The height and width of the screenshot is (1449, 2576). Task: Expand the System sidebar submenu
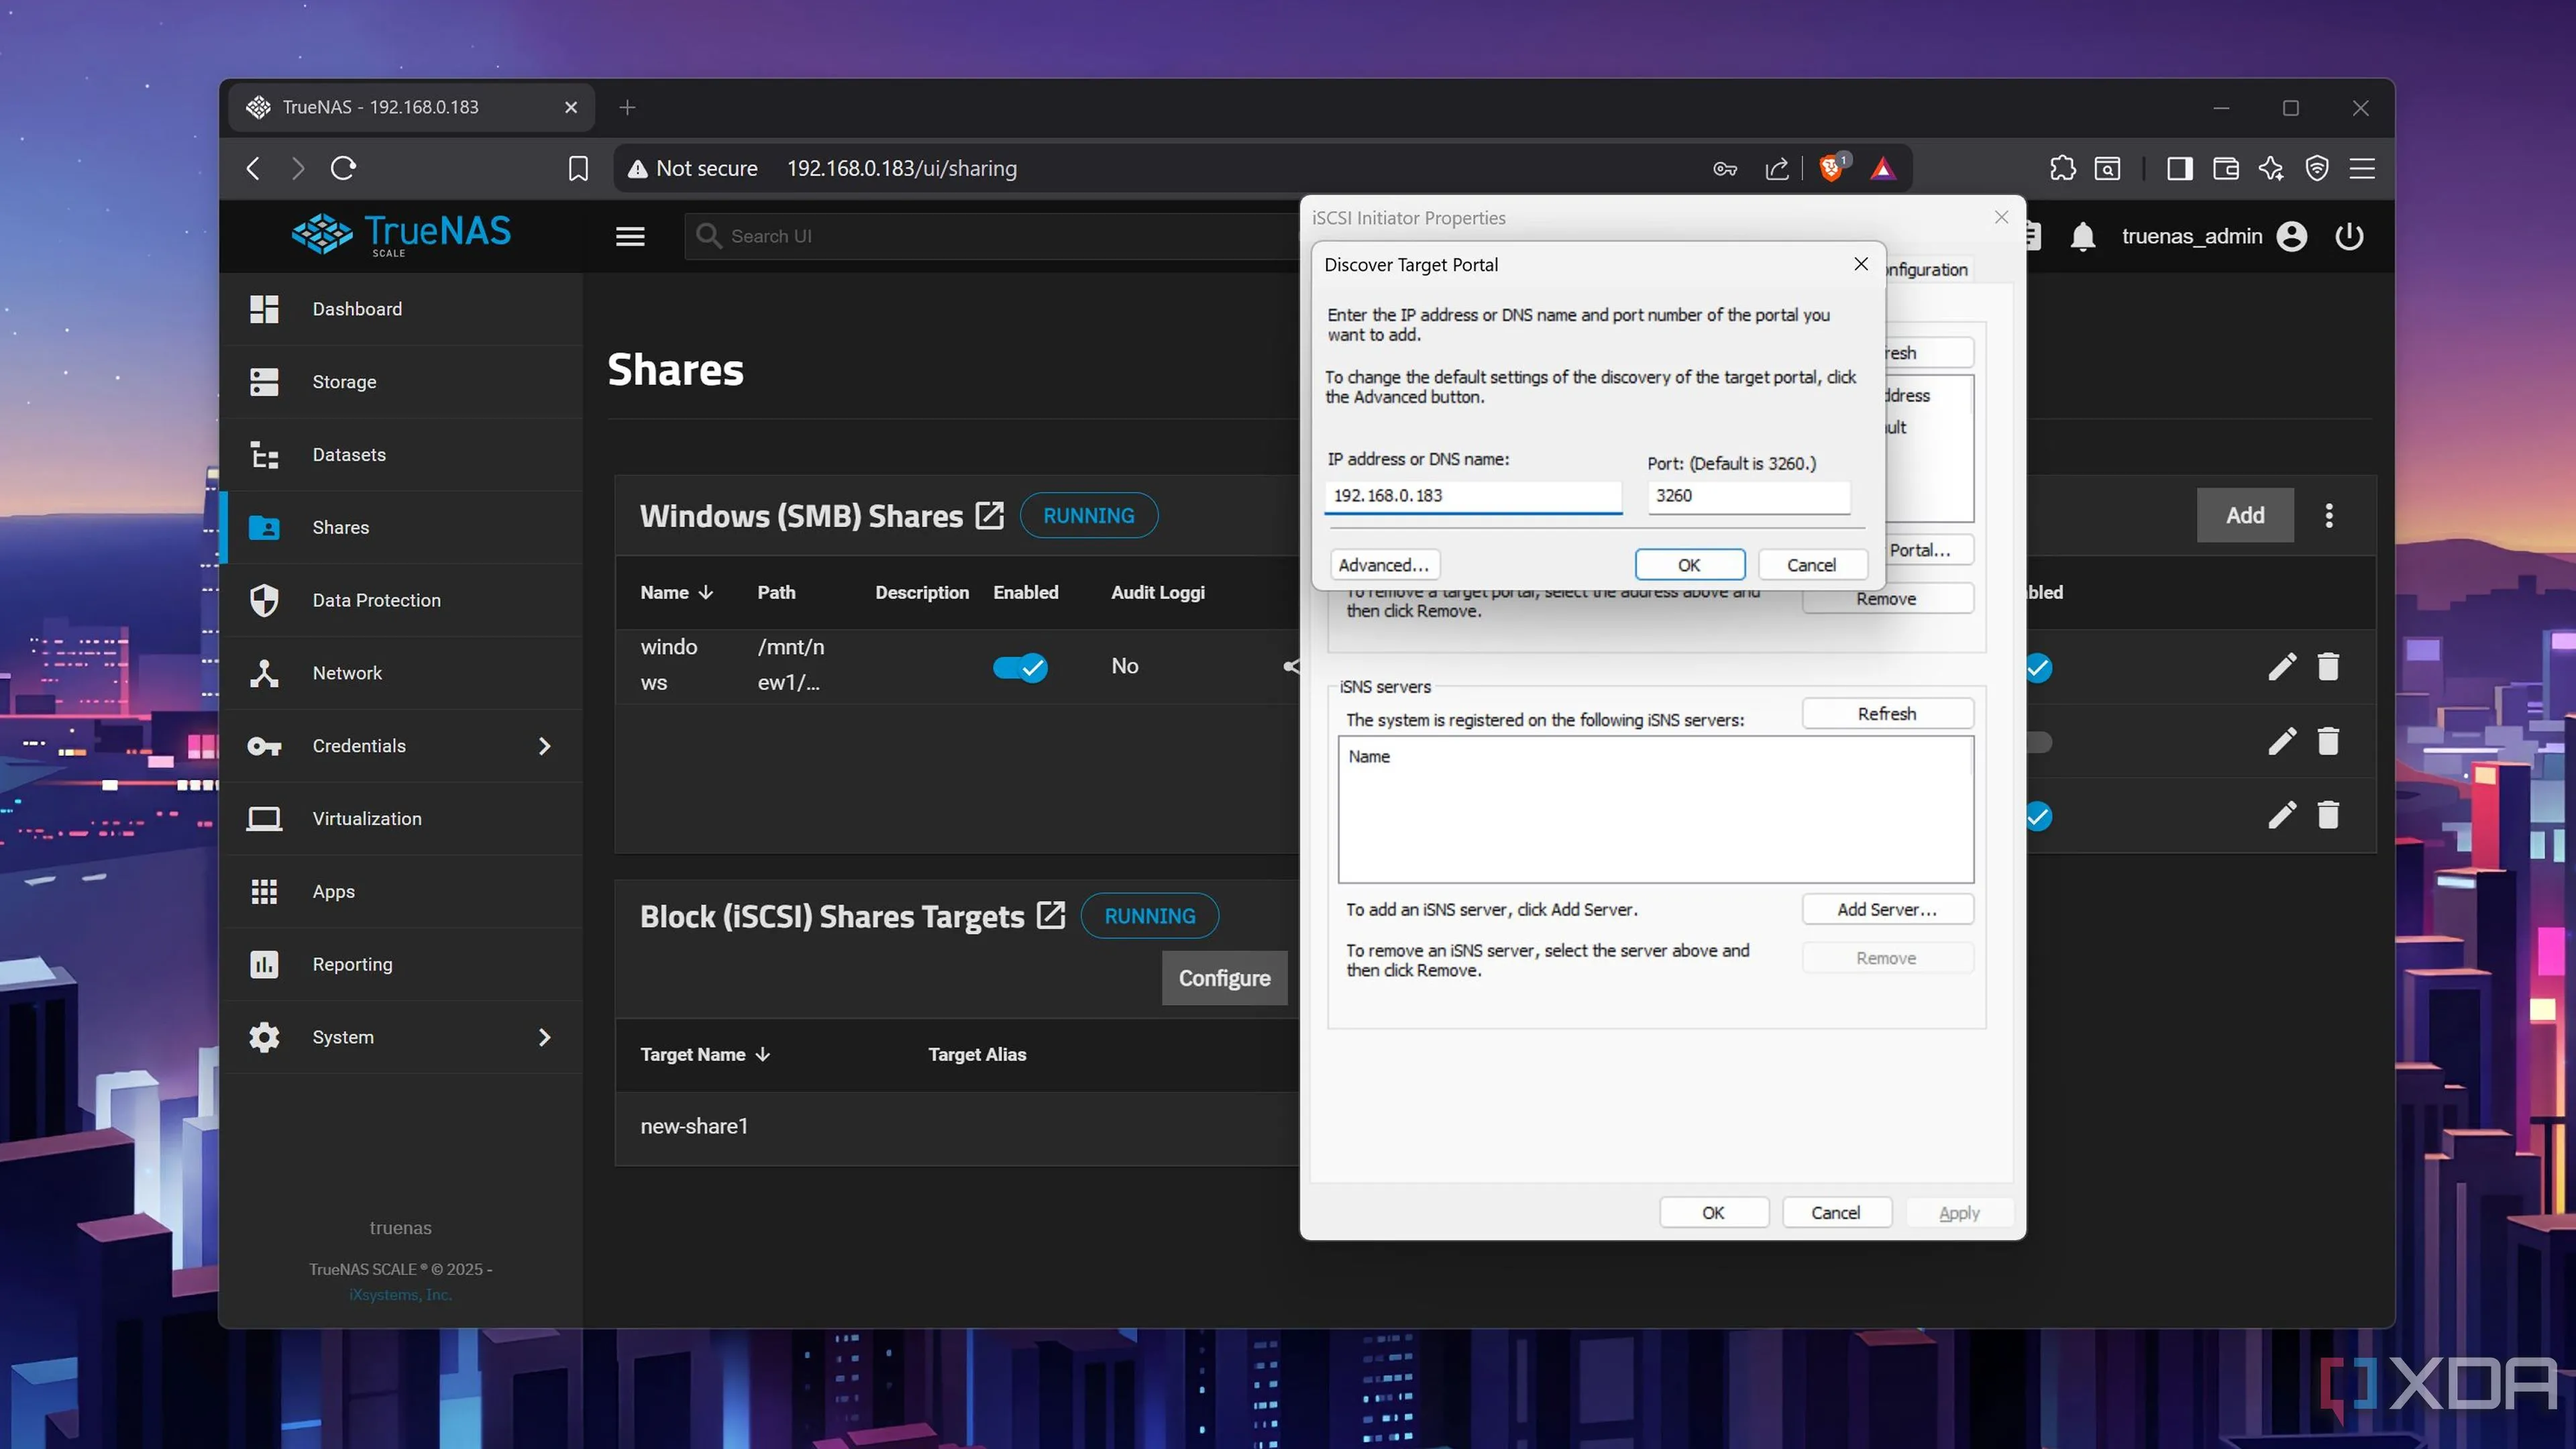click(544, 1037)
